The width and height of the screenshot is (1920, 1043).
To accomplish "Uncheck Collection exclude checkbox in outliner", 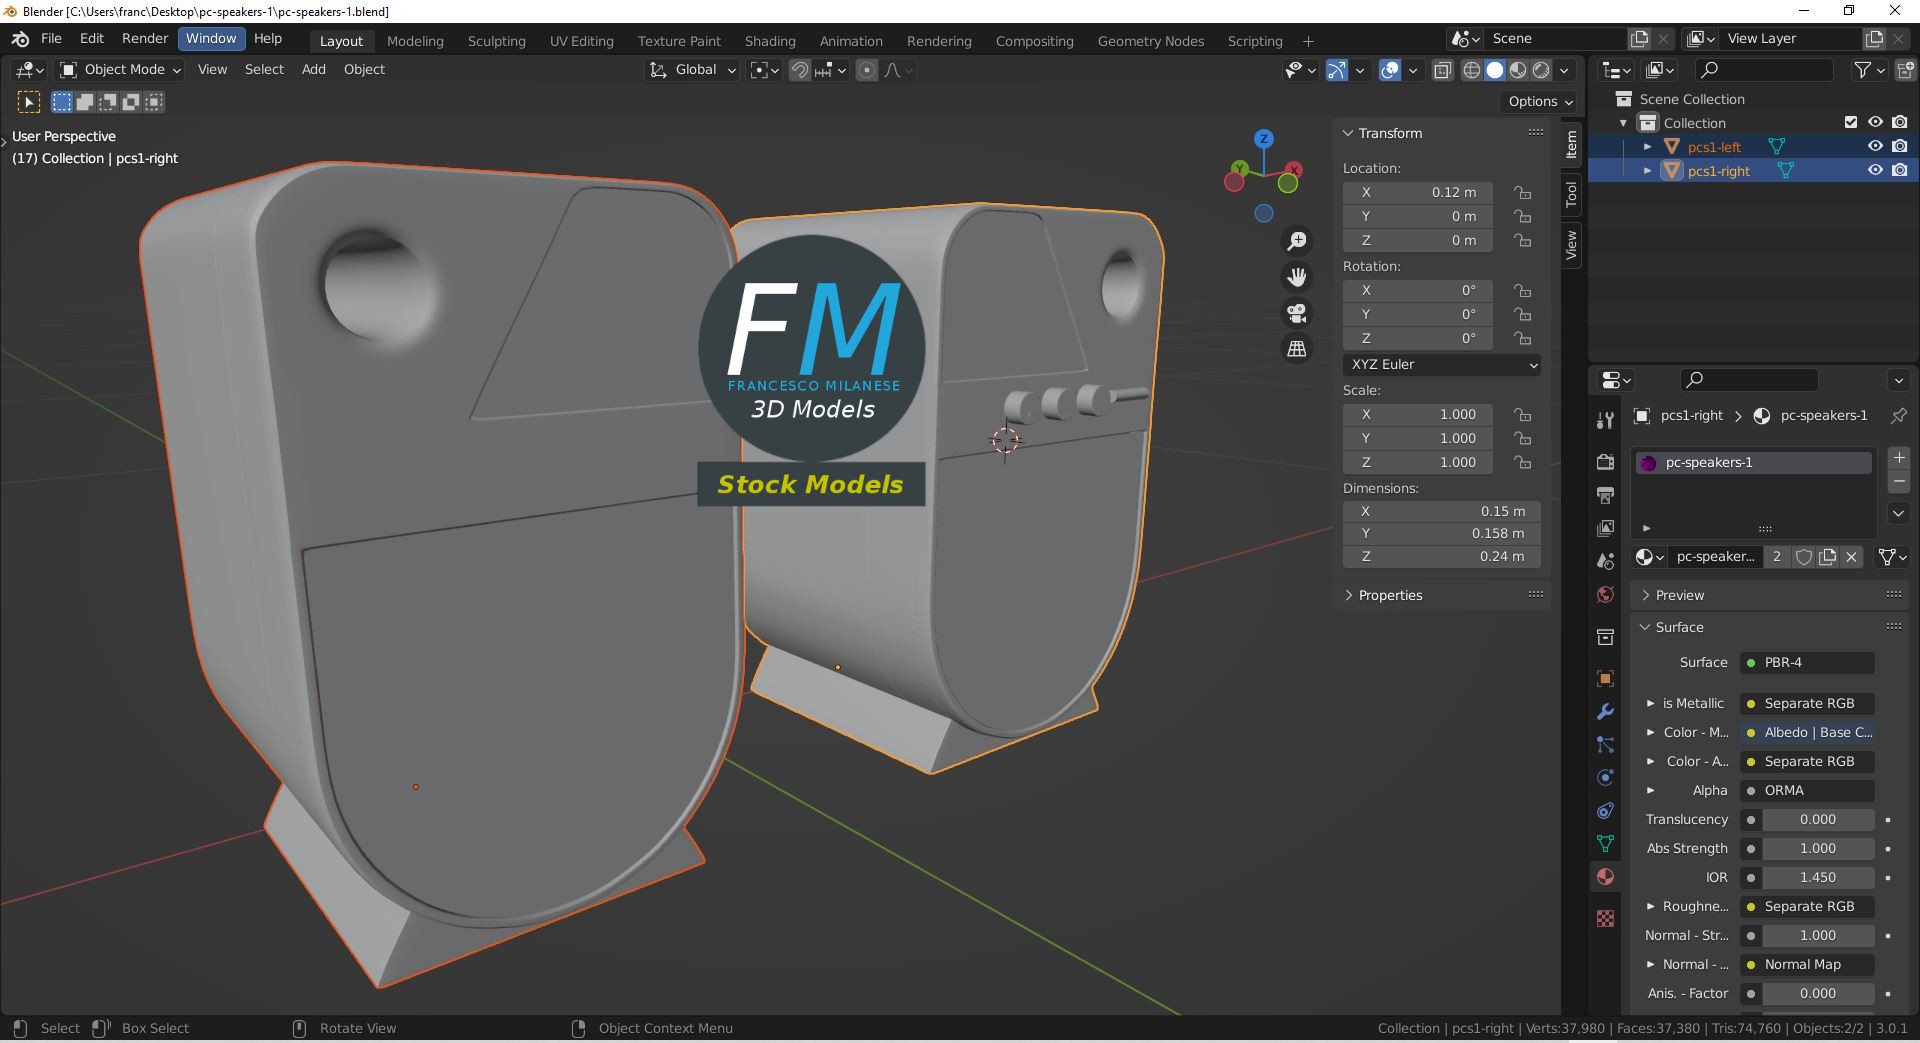I will pos(1851,122).
